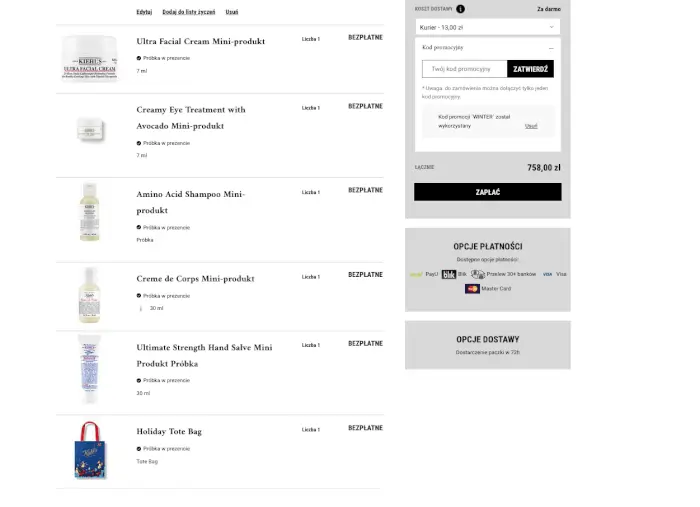Click the MasterCard payment logo

click(x=472, y=288)
